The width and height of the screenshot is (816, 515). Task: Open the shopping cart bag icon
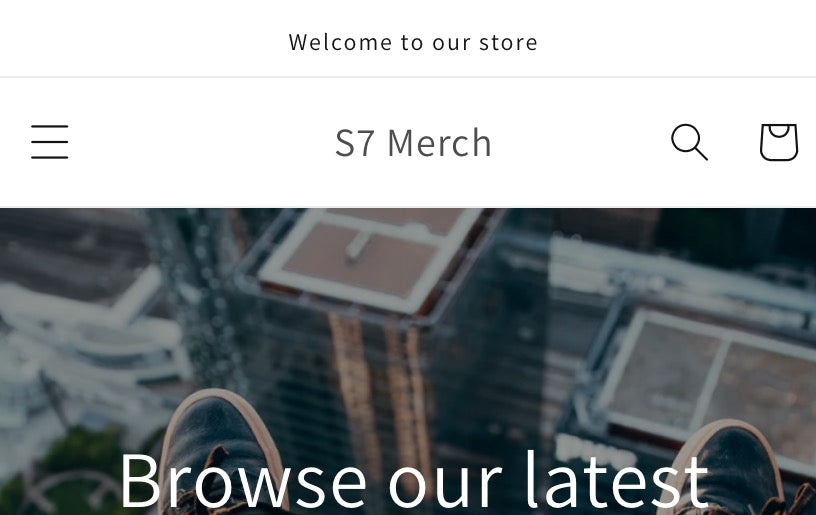tap(779, 142)
